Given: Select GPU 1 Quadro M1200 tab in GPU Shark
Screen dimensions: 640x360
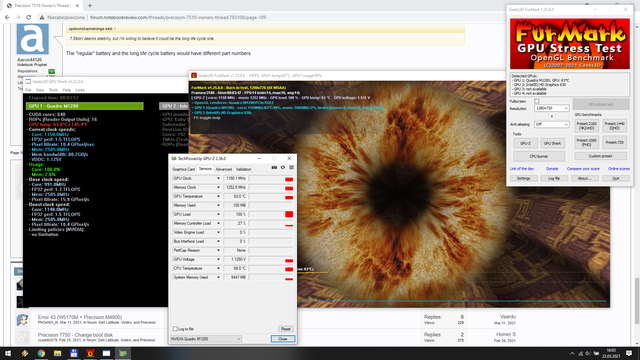Looking at the screenshot, I should [x=84, y=106].
